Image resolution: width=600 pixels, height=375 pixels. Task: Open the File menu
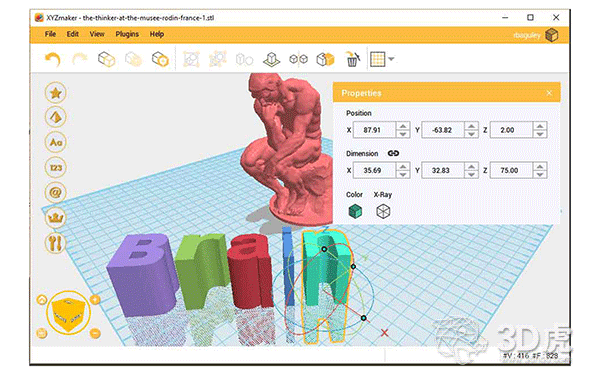(x=50, y=34)
